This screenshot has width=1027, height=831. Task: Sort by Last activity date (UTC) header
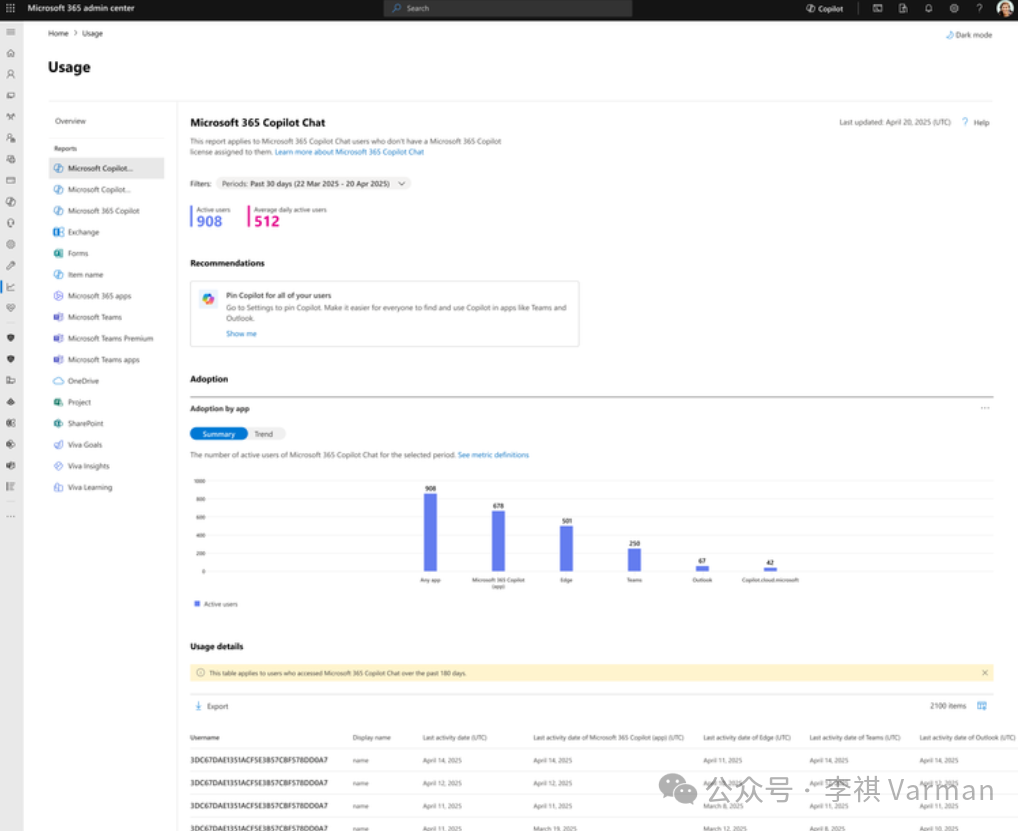455,738
